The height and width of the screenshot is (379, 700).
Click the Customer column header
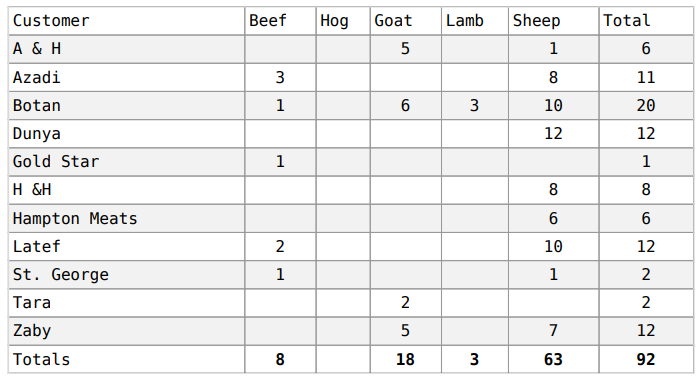[126, 21]
